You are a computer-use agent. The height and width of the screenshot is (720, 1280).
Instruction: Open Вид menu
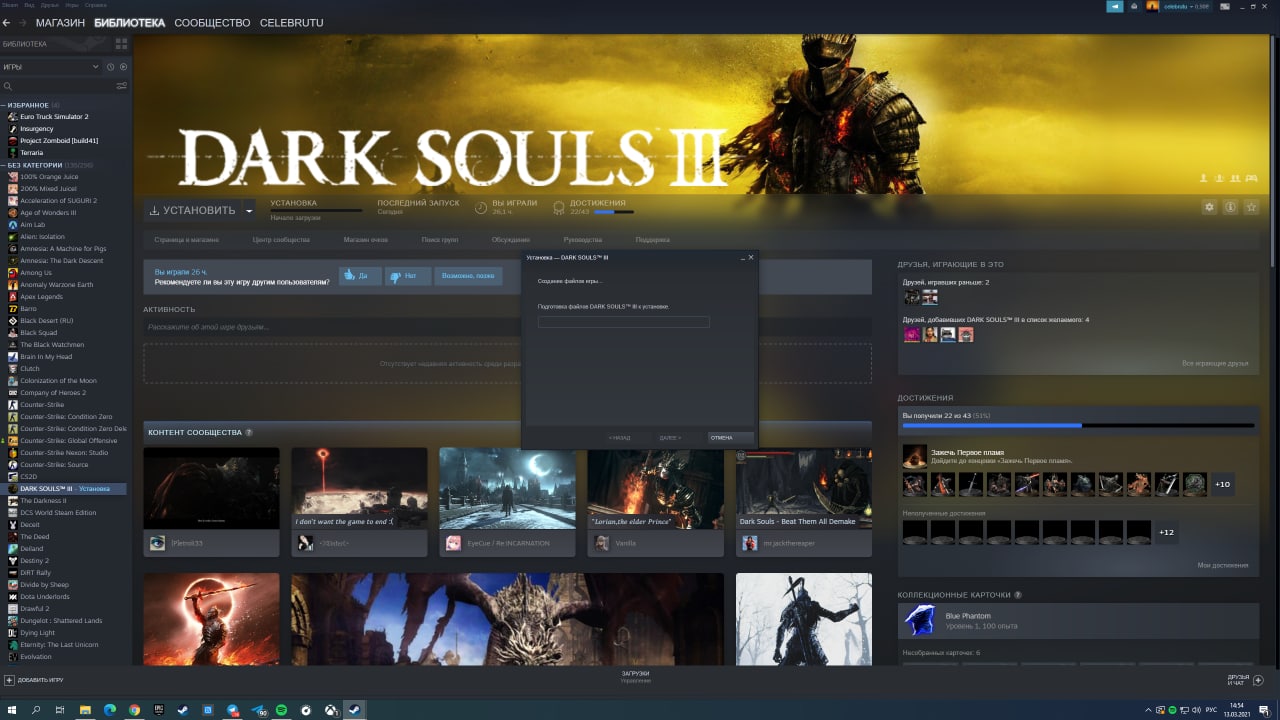tap(29, 5)
